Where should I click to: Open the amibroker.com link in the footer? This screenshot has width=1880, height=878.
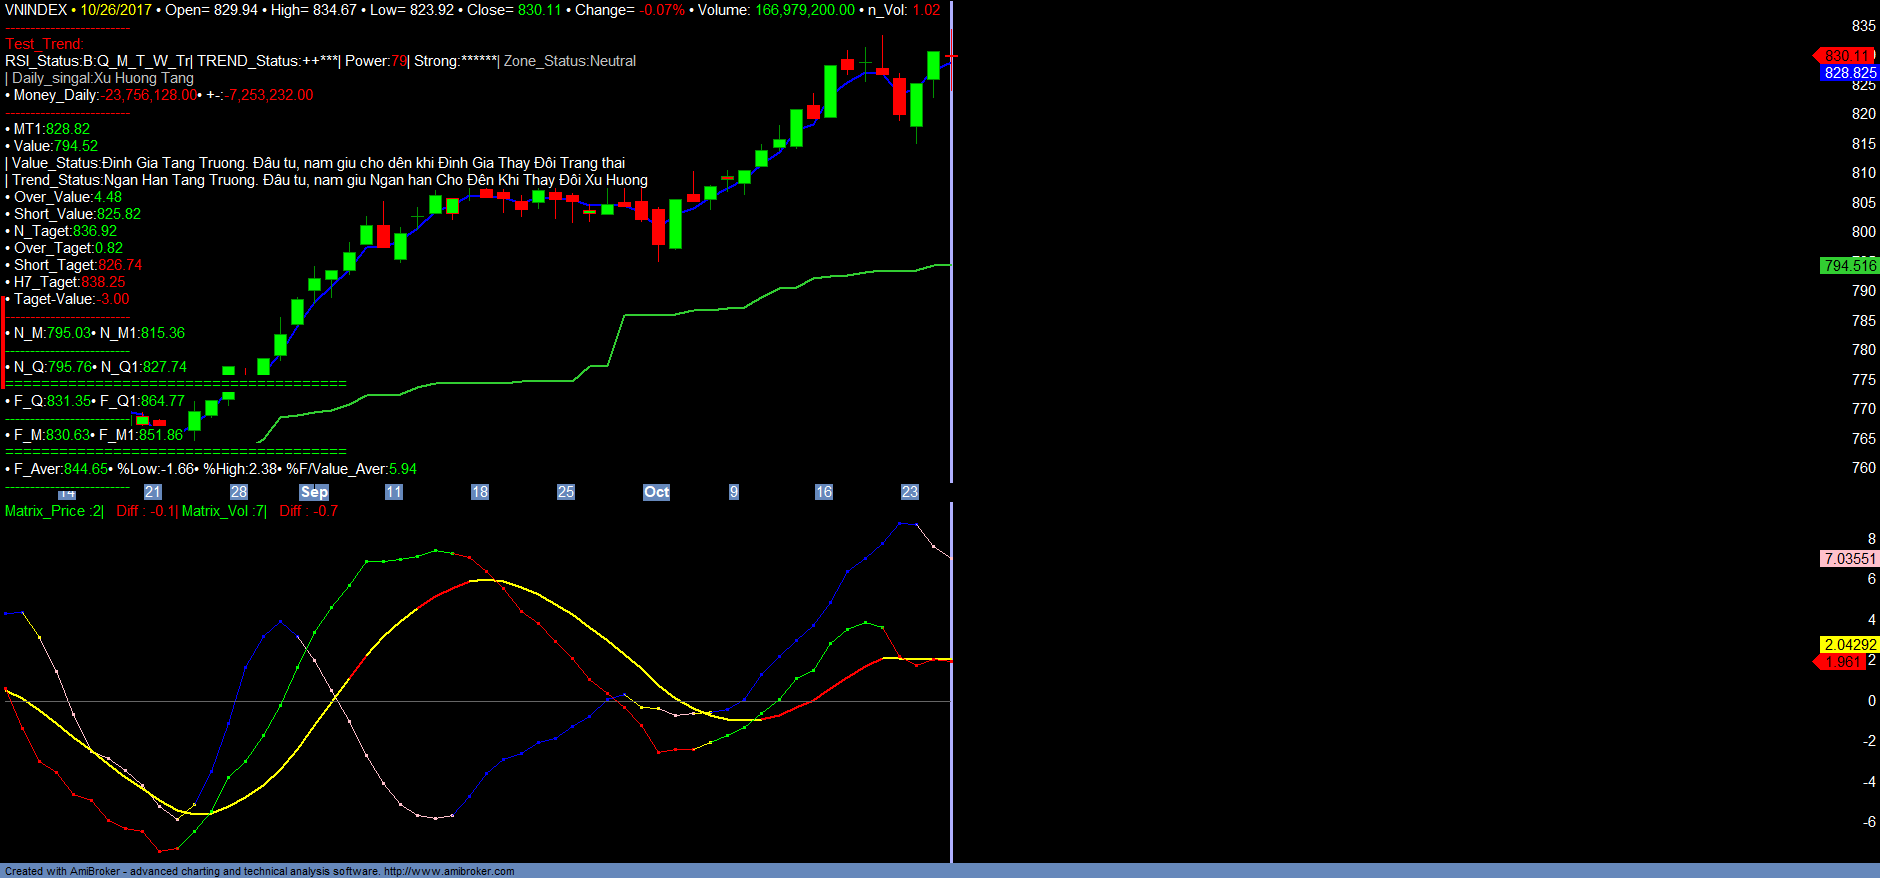[449, 871]
